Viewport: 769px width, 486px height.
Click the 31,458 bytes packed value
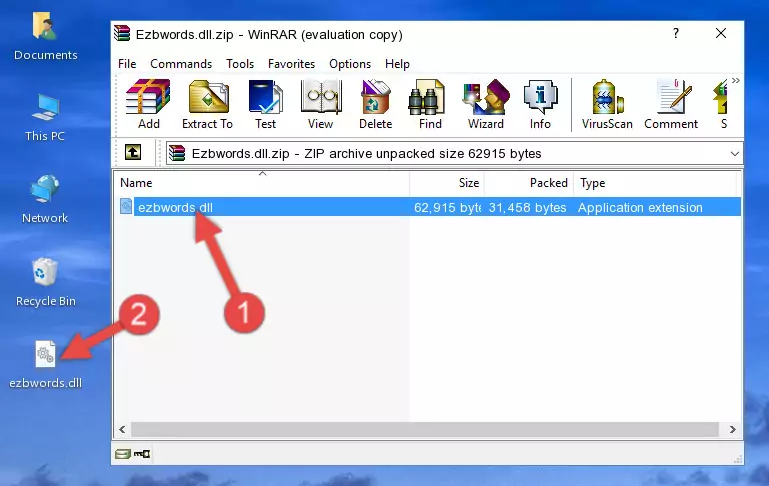tap(527, 207)
